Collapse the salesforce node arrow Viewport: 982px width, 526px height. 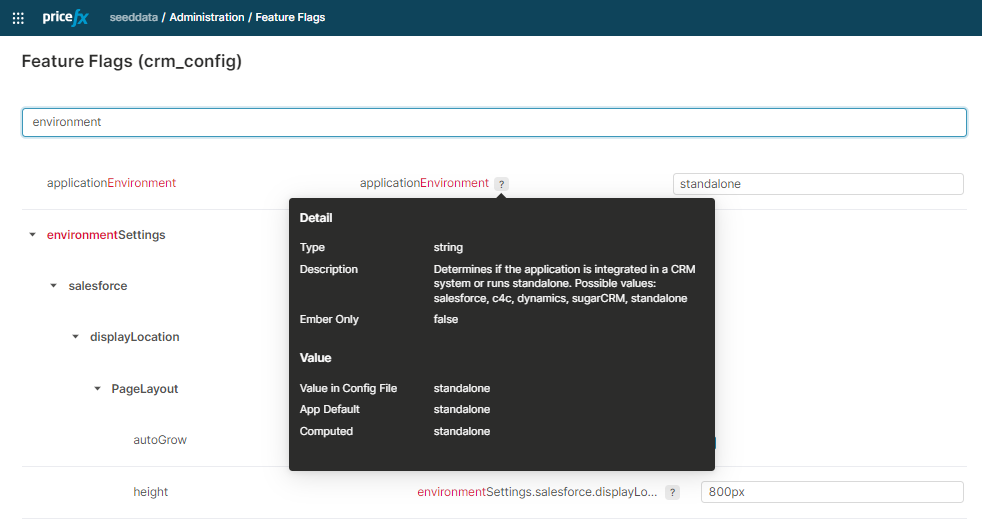(54, 286)
